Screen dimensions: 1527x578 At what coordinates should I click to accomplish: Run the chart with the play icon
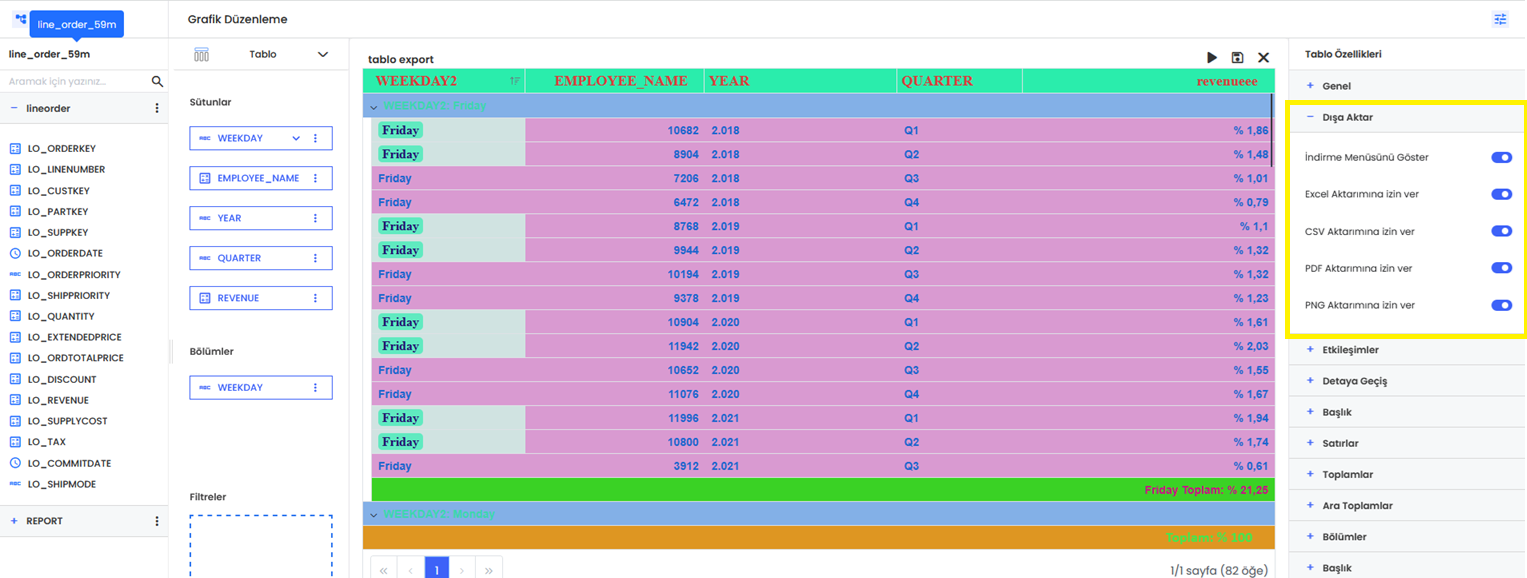1212,58
